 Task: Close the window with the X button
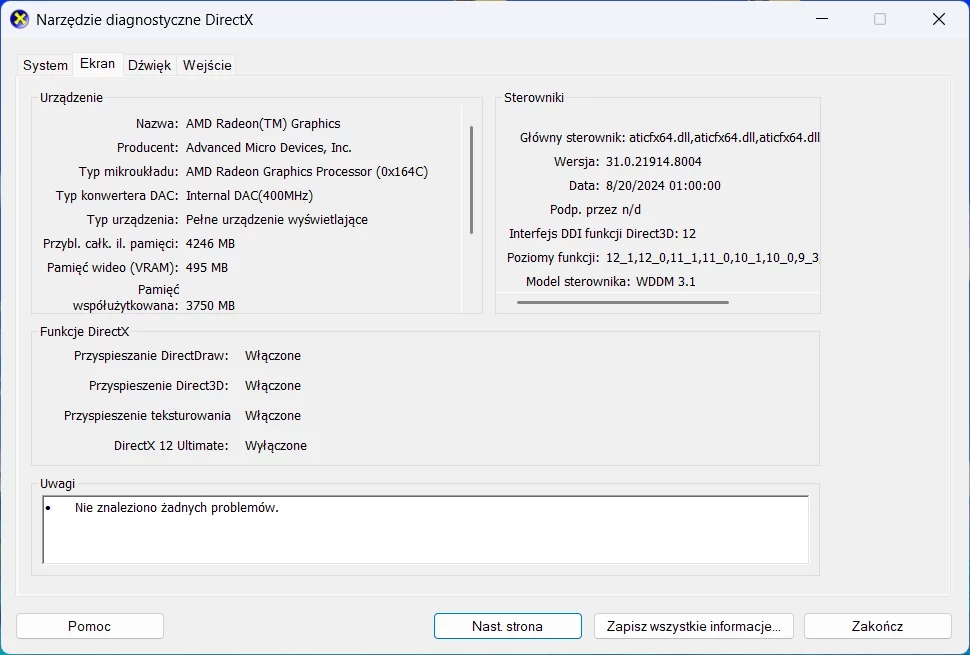(x=938, y=19)
